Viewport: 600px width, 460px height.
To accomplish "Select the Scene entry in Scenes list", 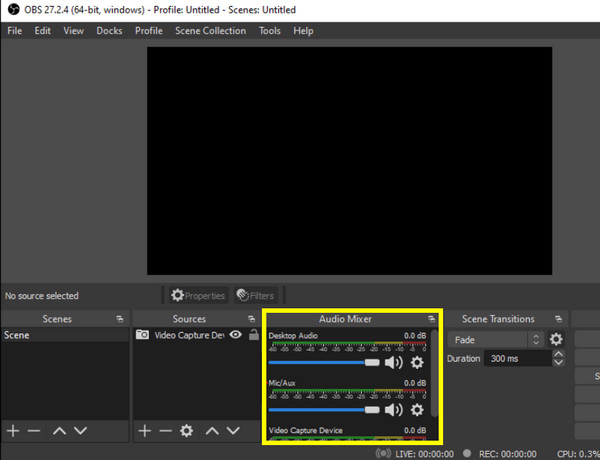I will [x=65, y=335].
